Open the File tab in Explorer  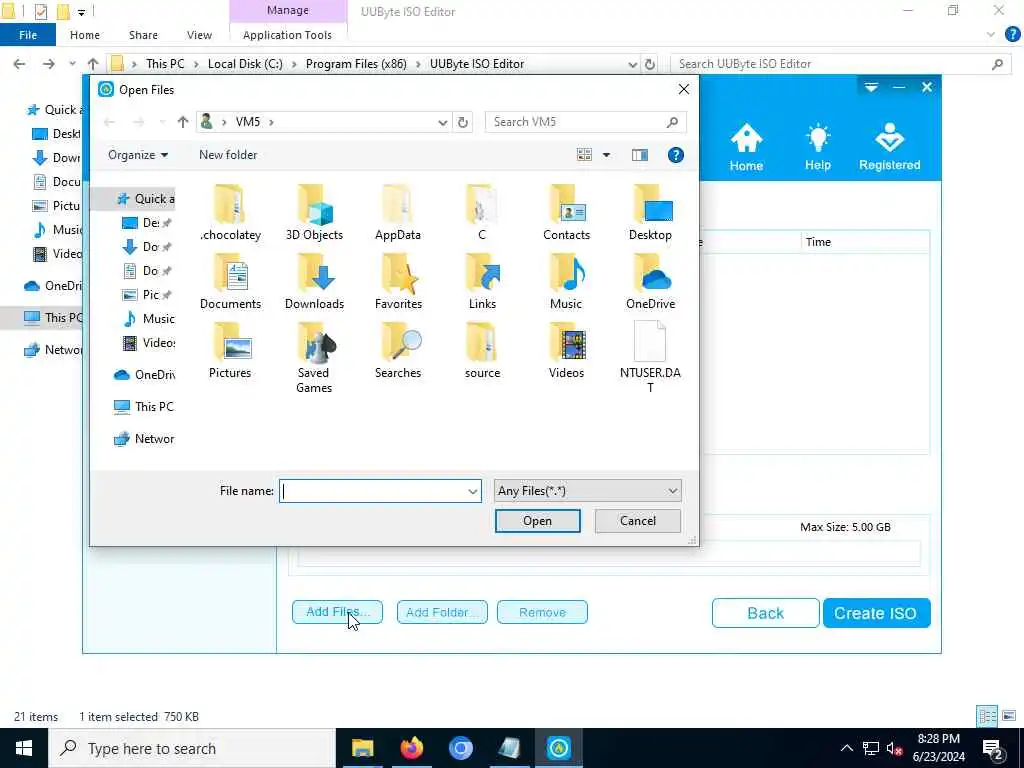[28, 35]
